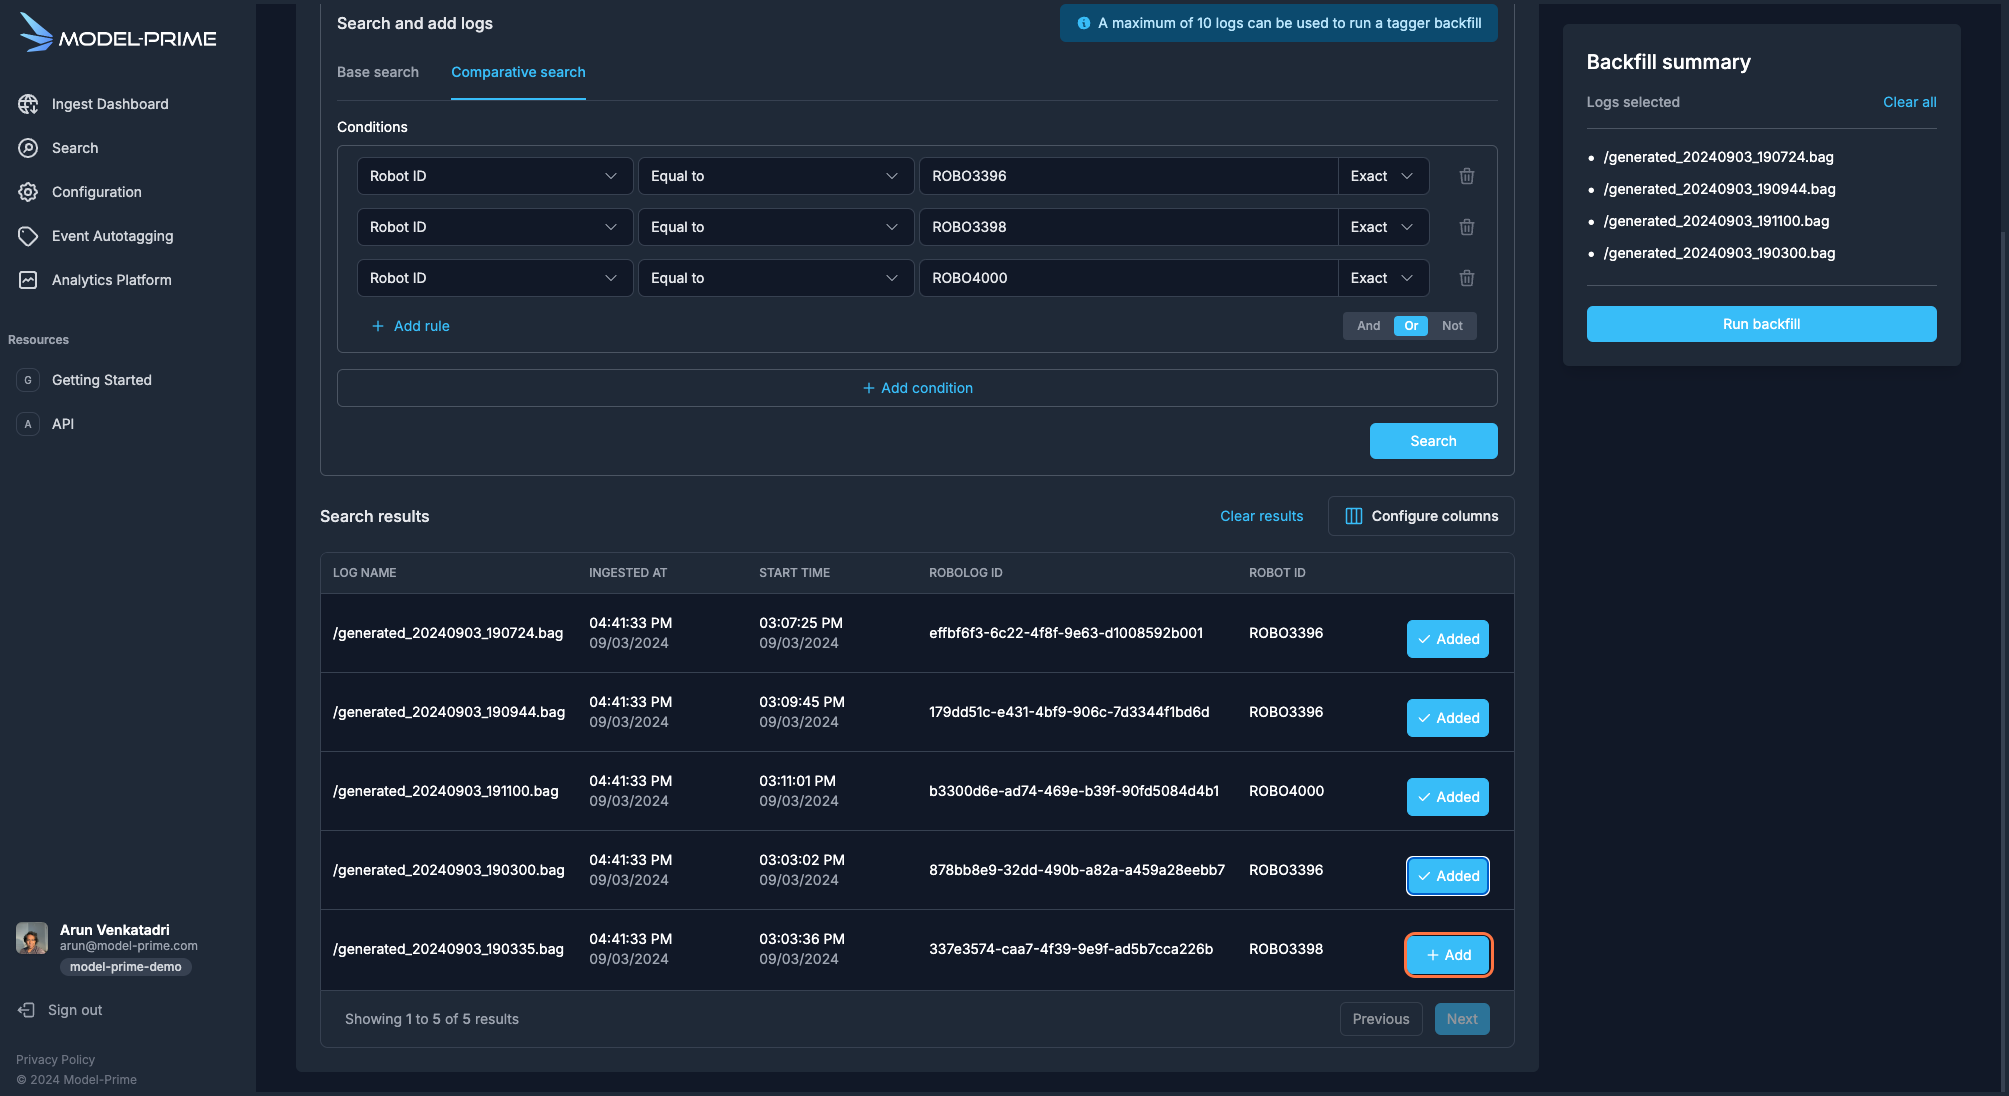This screenshot has width=2009, height=1096.
Task: Open Exact match dropdown for ROBO4000
Action: 1383,278
